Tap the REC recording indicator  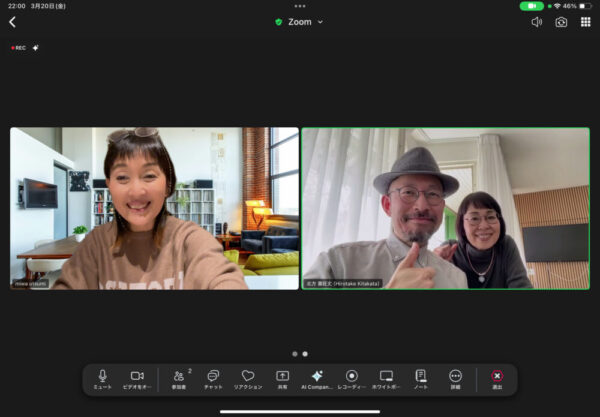click(x=19, y=47)
